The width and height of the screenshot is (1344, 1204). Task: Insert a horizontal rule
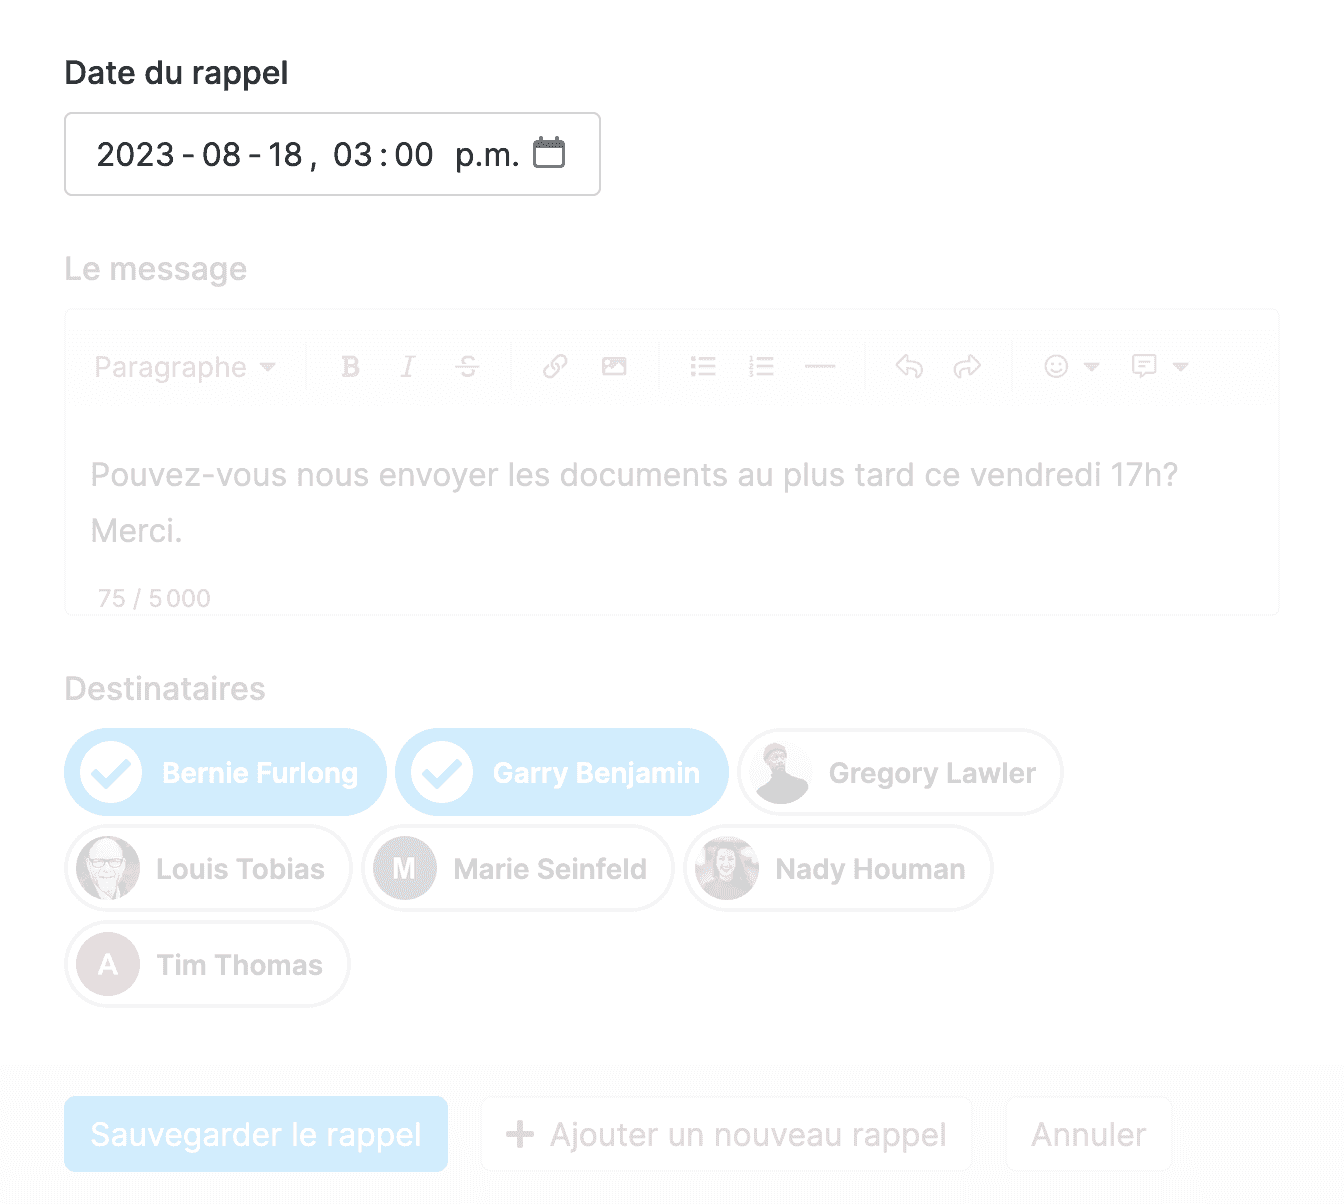820,367
